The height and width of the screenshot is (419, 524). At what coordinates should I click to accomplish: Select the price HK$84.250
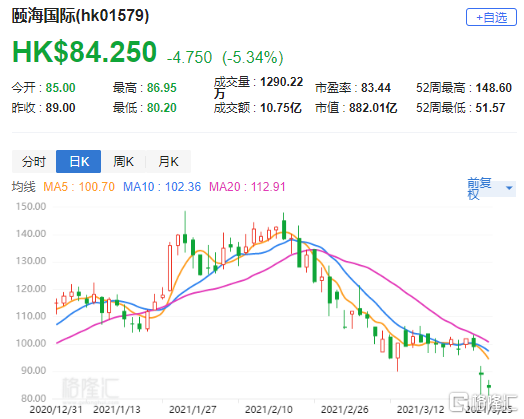click(x=84, y=52)
